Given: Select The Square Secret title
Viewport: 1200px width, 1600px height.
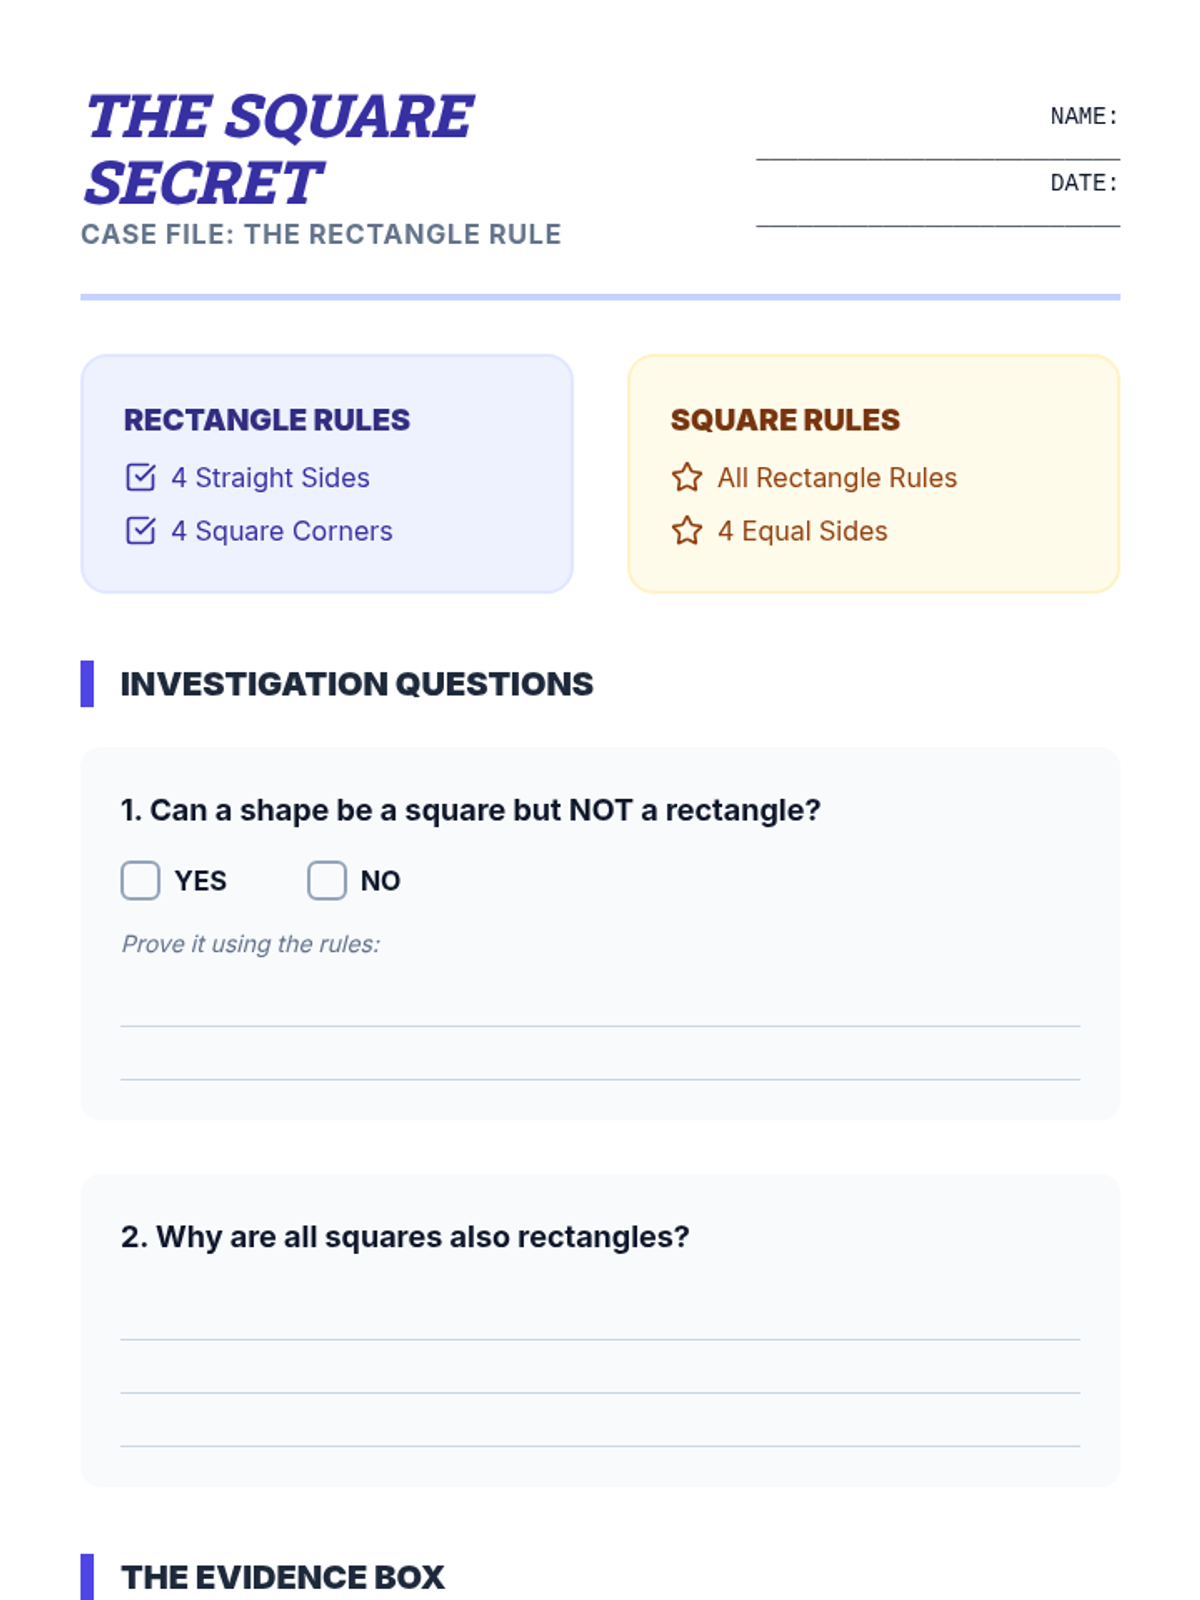Looking at the screenshot, I should click(x=279, y=149).
